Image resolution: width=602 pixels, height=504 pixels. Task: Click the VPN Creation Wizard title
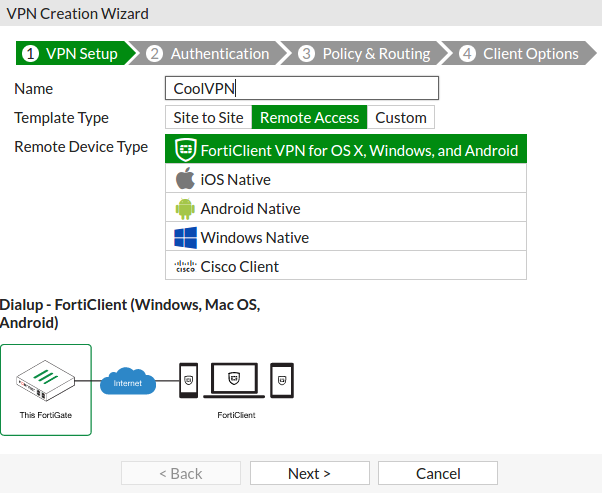[x=78, y=13]
